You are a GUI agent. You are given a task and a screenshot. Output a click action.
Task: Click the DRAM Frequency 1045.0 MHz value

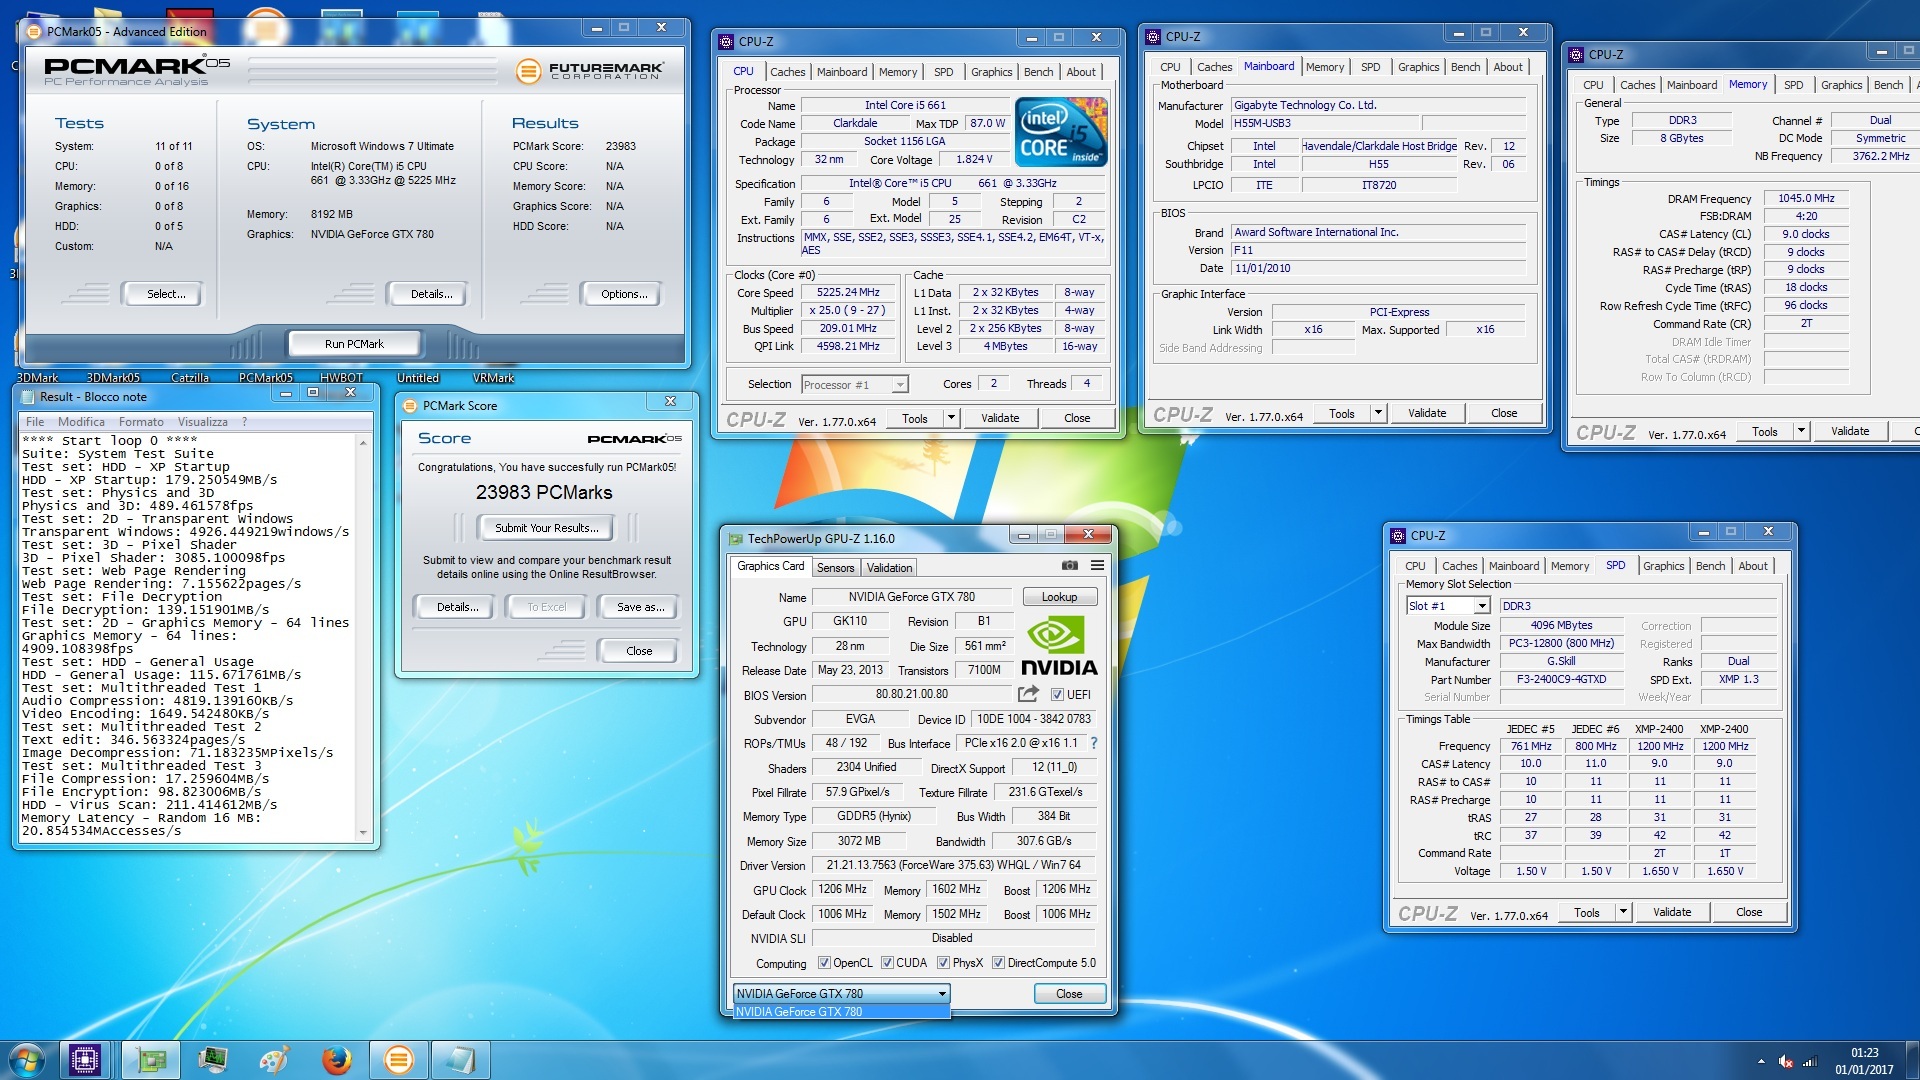tap(1806, 198)
